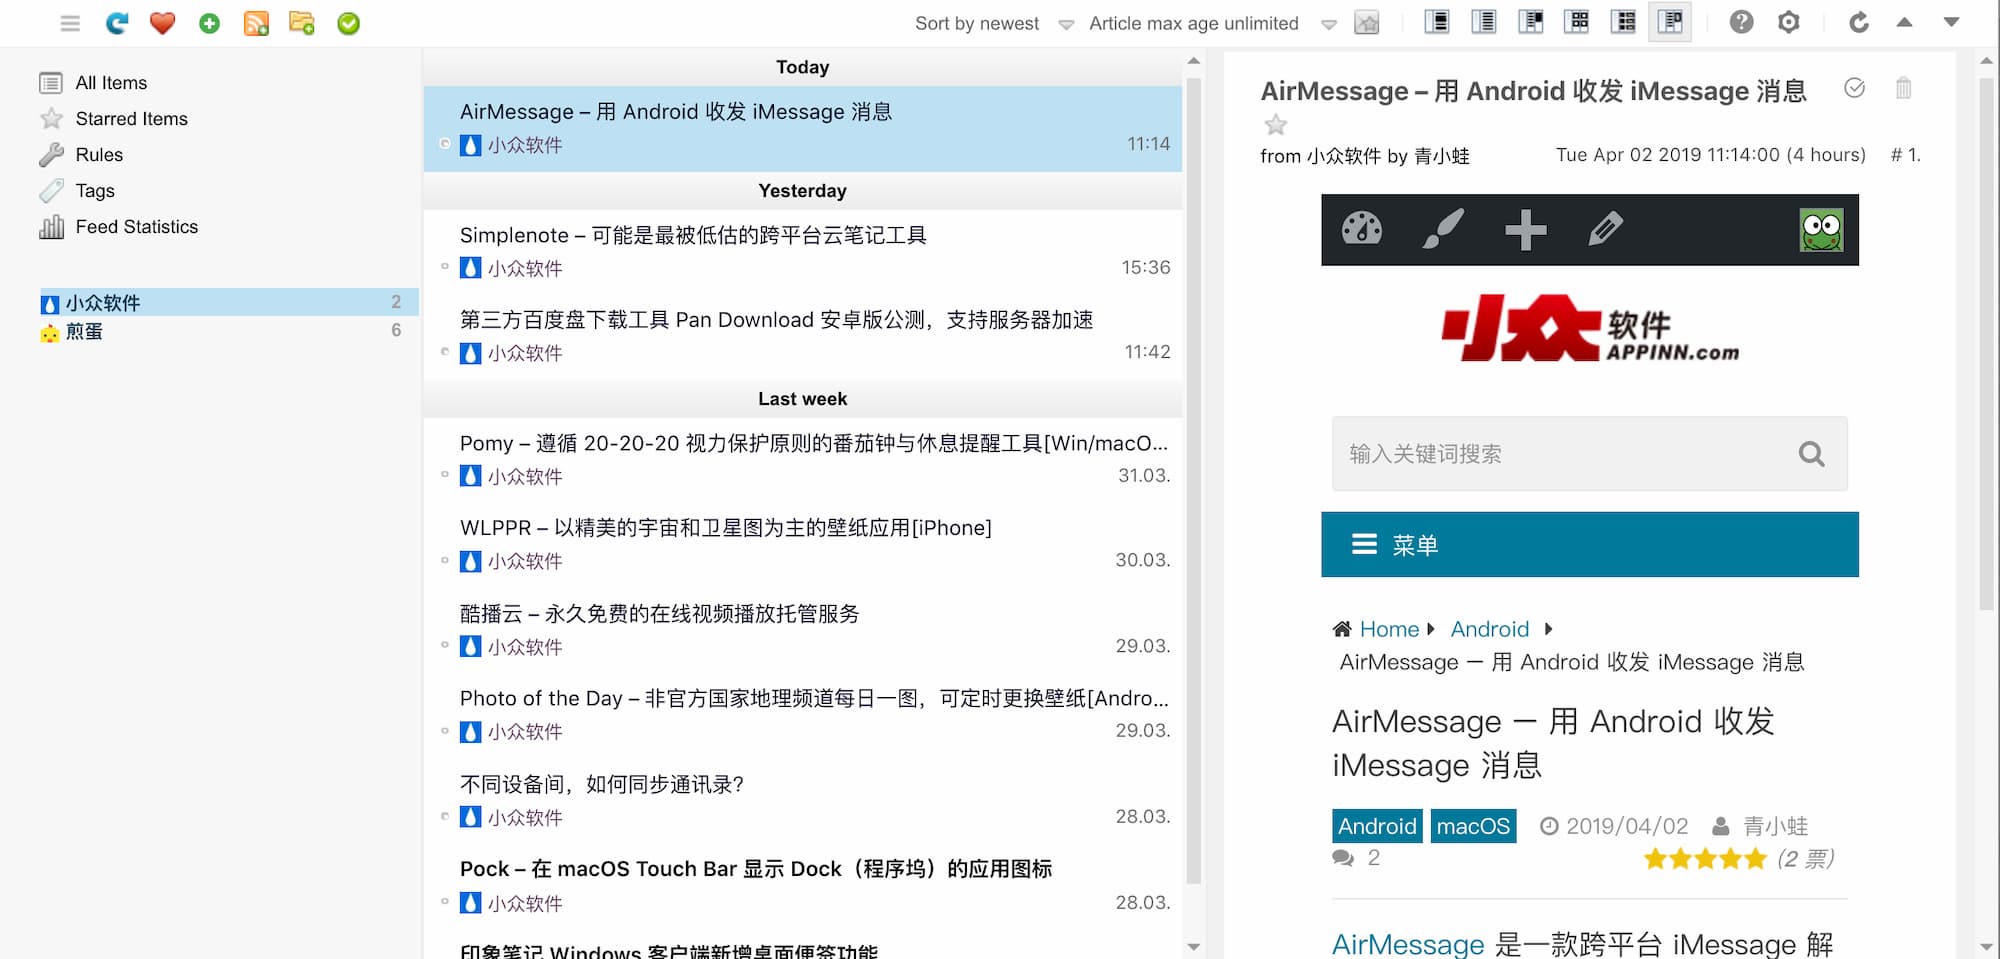
Task: Switch to the fifth thumbnail list layout icon
Action: [x=1624, y=21]
